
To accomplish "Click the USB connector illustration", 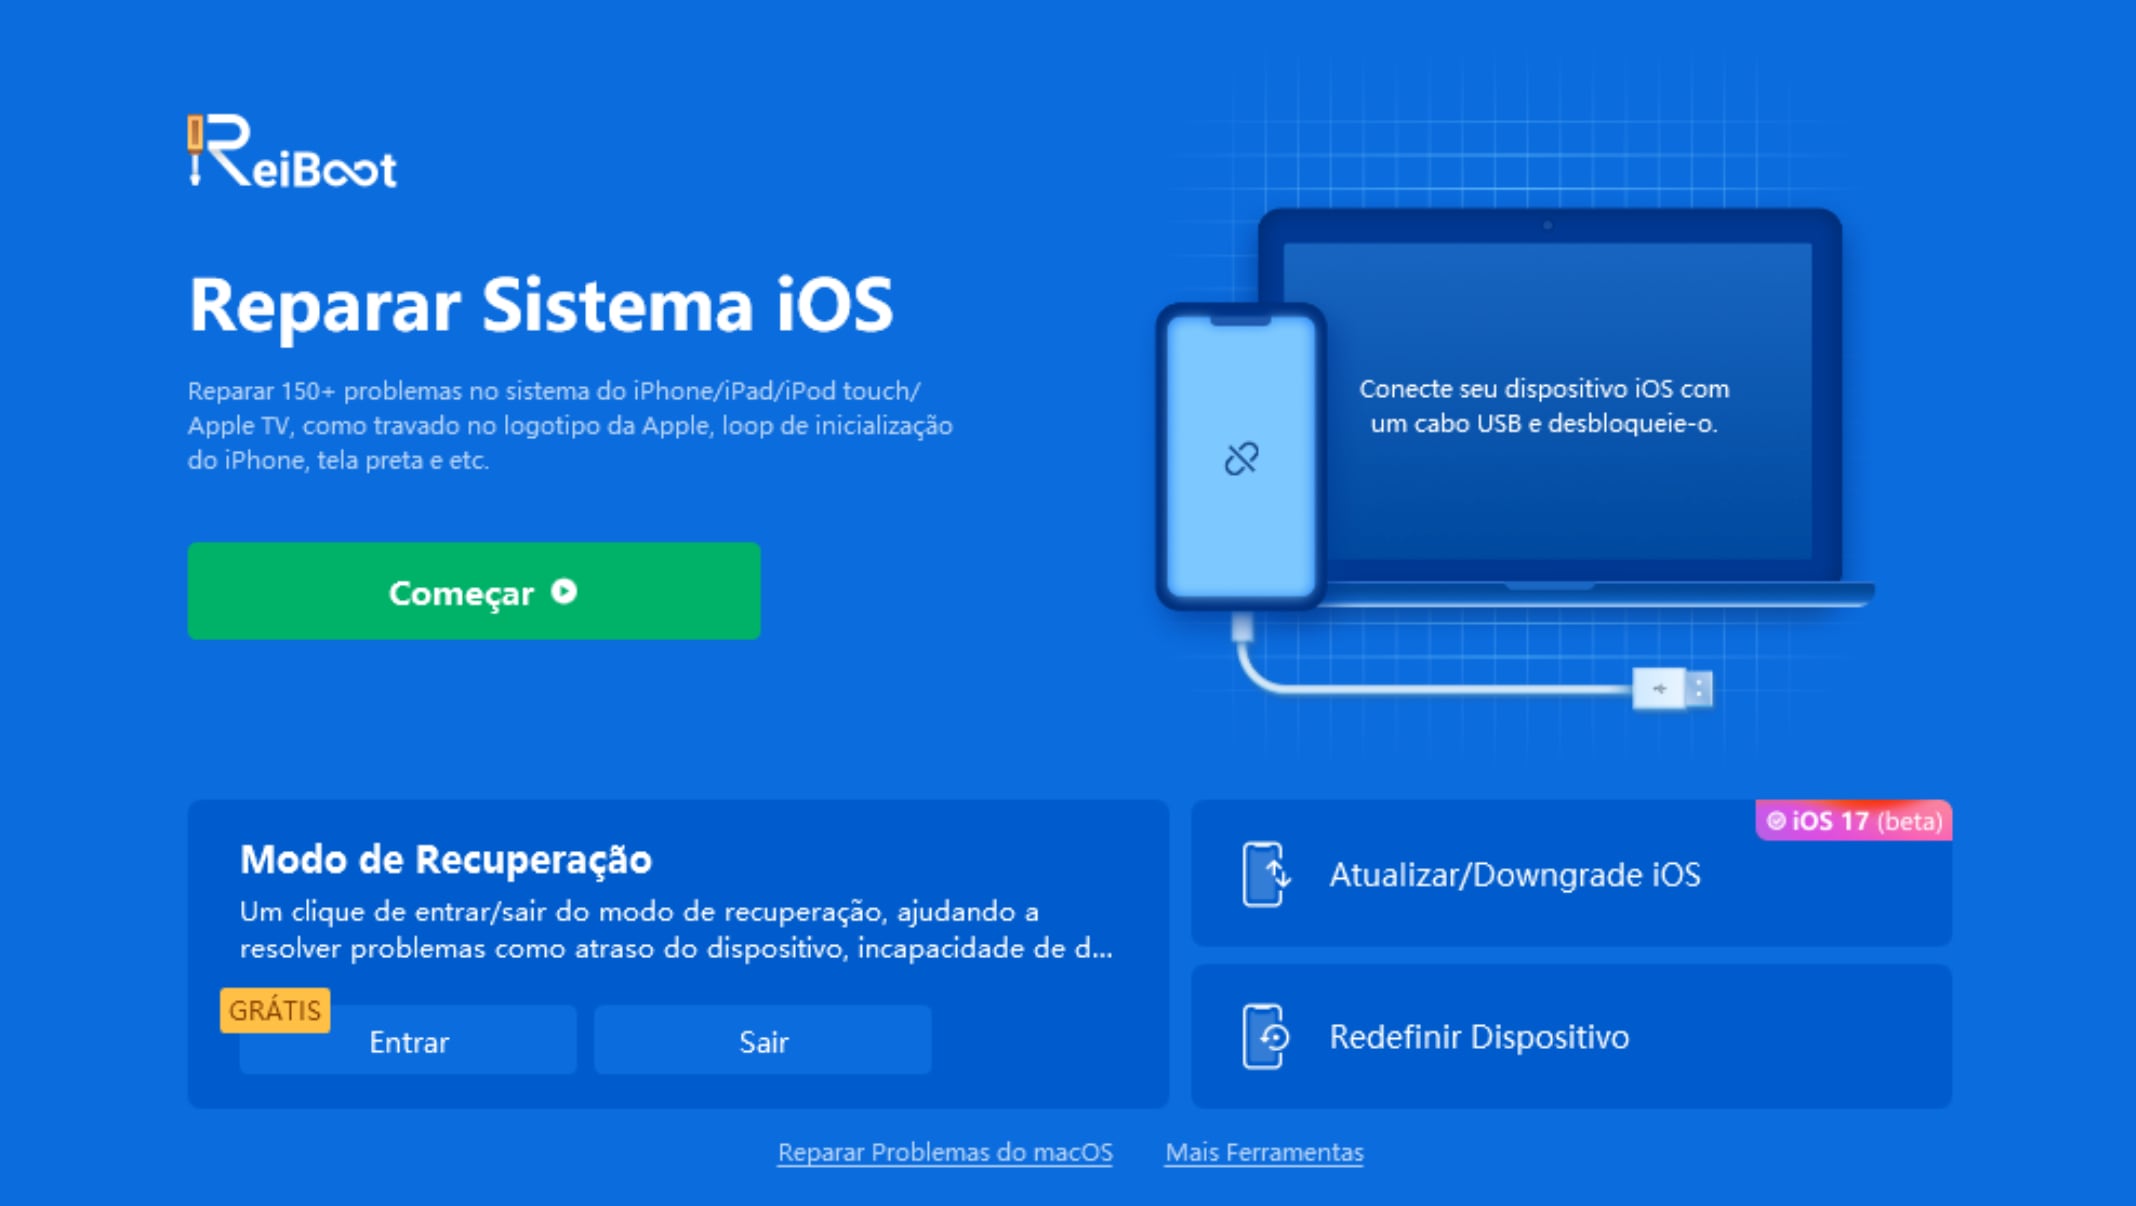I will click(1672, 688).
